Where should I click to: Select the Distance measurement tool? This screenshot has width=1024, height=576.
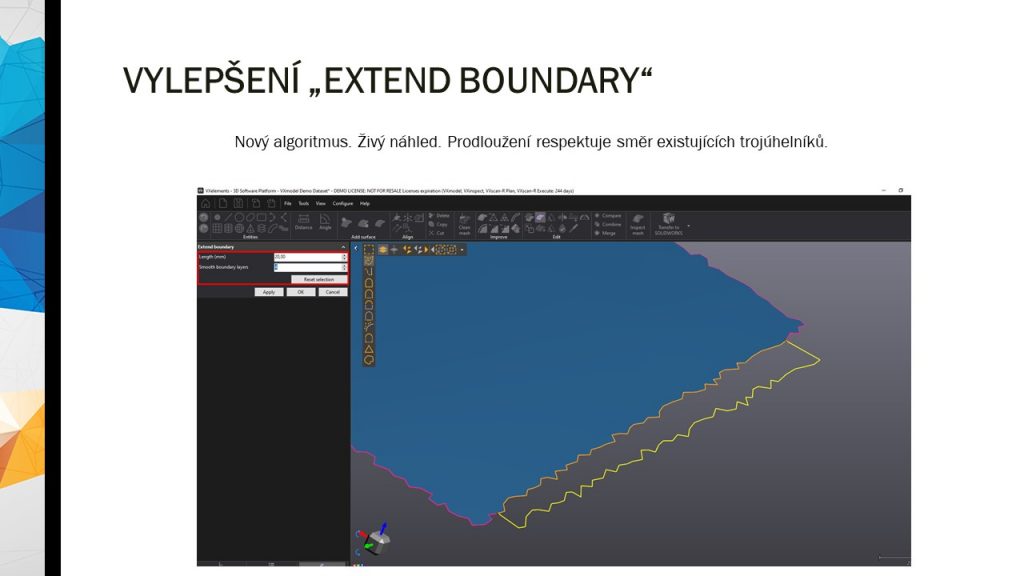click(x=303, y=221)
